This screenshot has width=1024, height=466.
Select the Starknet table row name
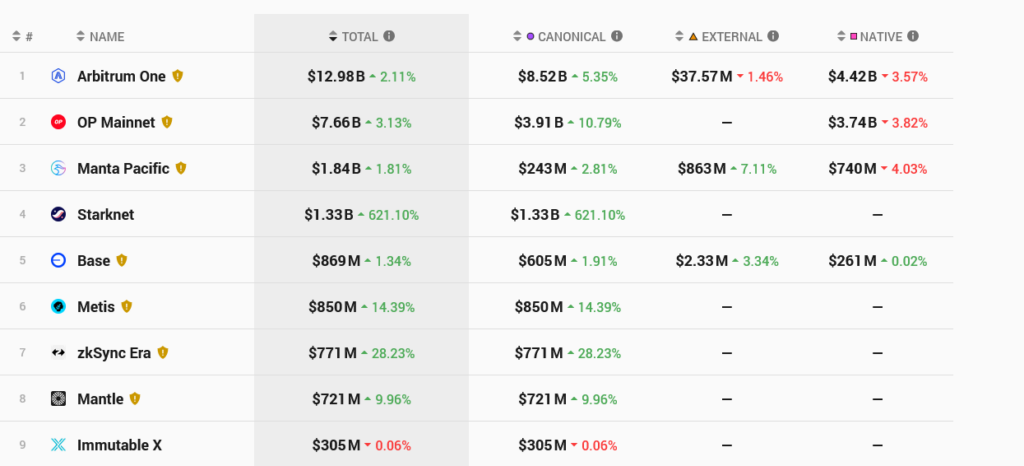coord(106,215)
